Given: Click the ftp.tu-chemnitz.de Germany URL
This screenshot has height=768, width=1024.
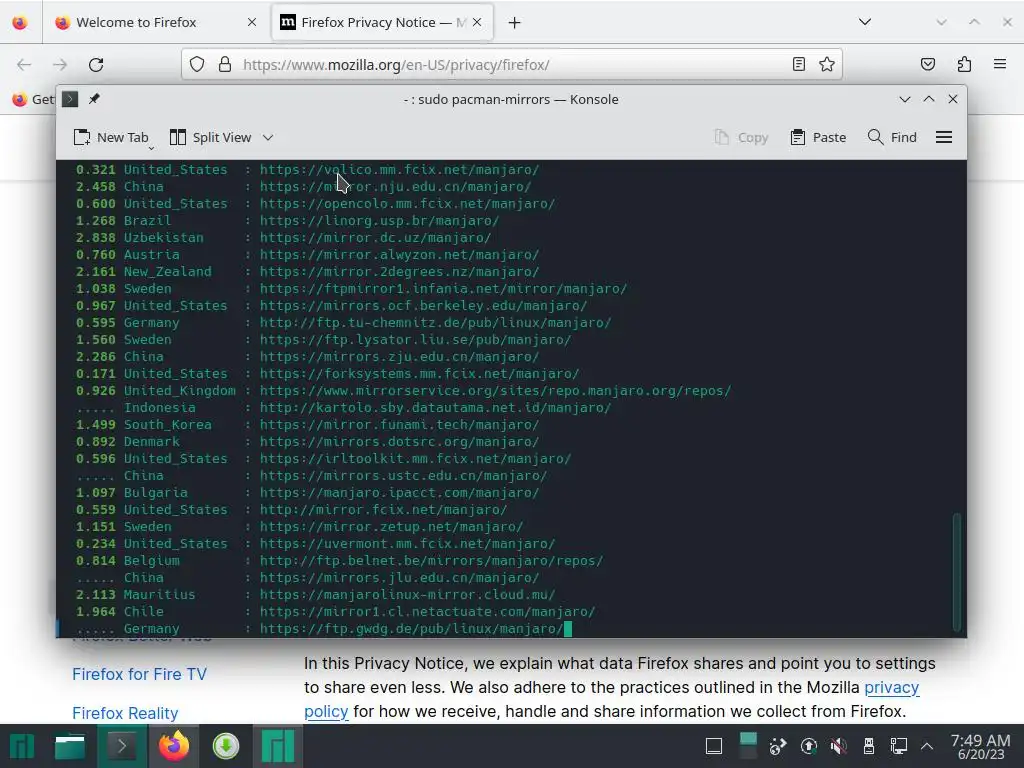Looking at the screenshot, I should point(436,323).
